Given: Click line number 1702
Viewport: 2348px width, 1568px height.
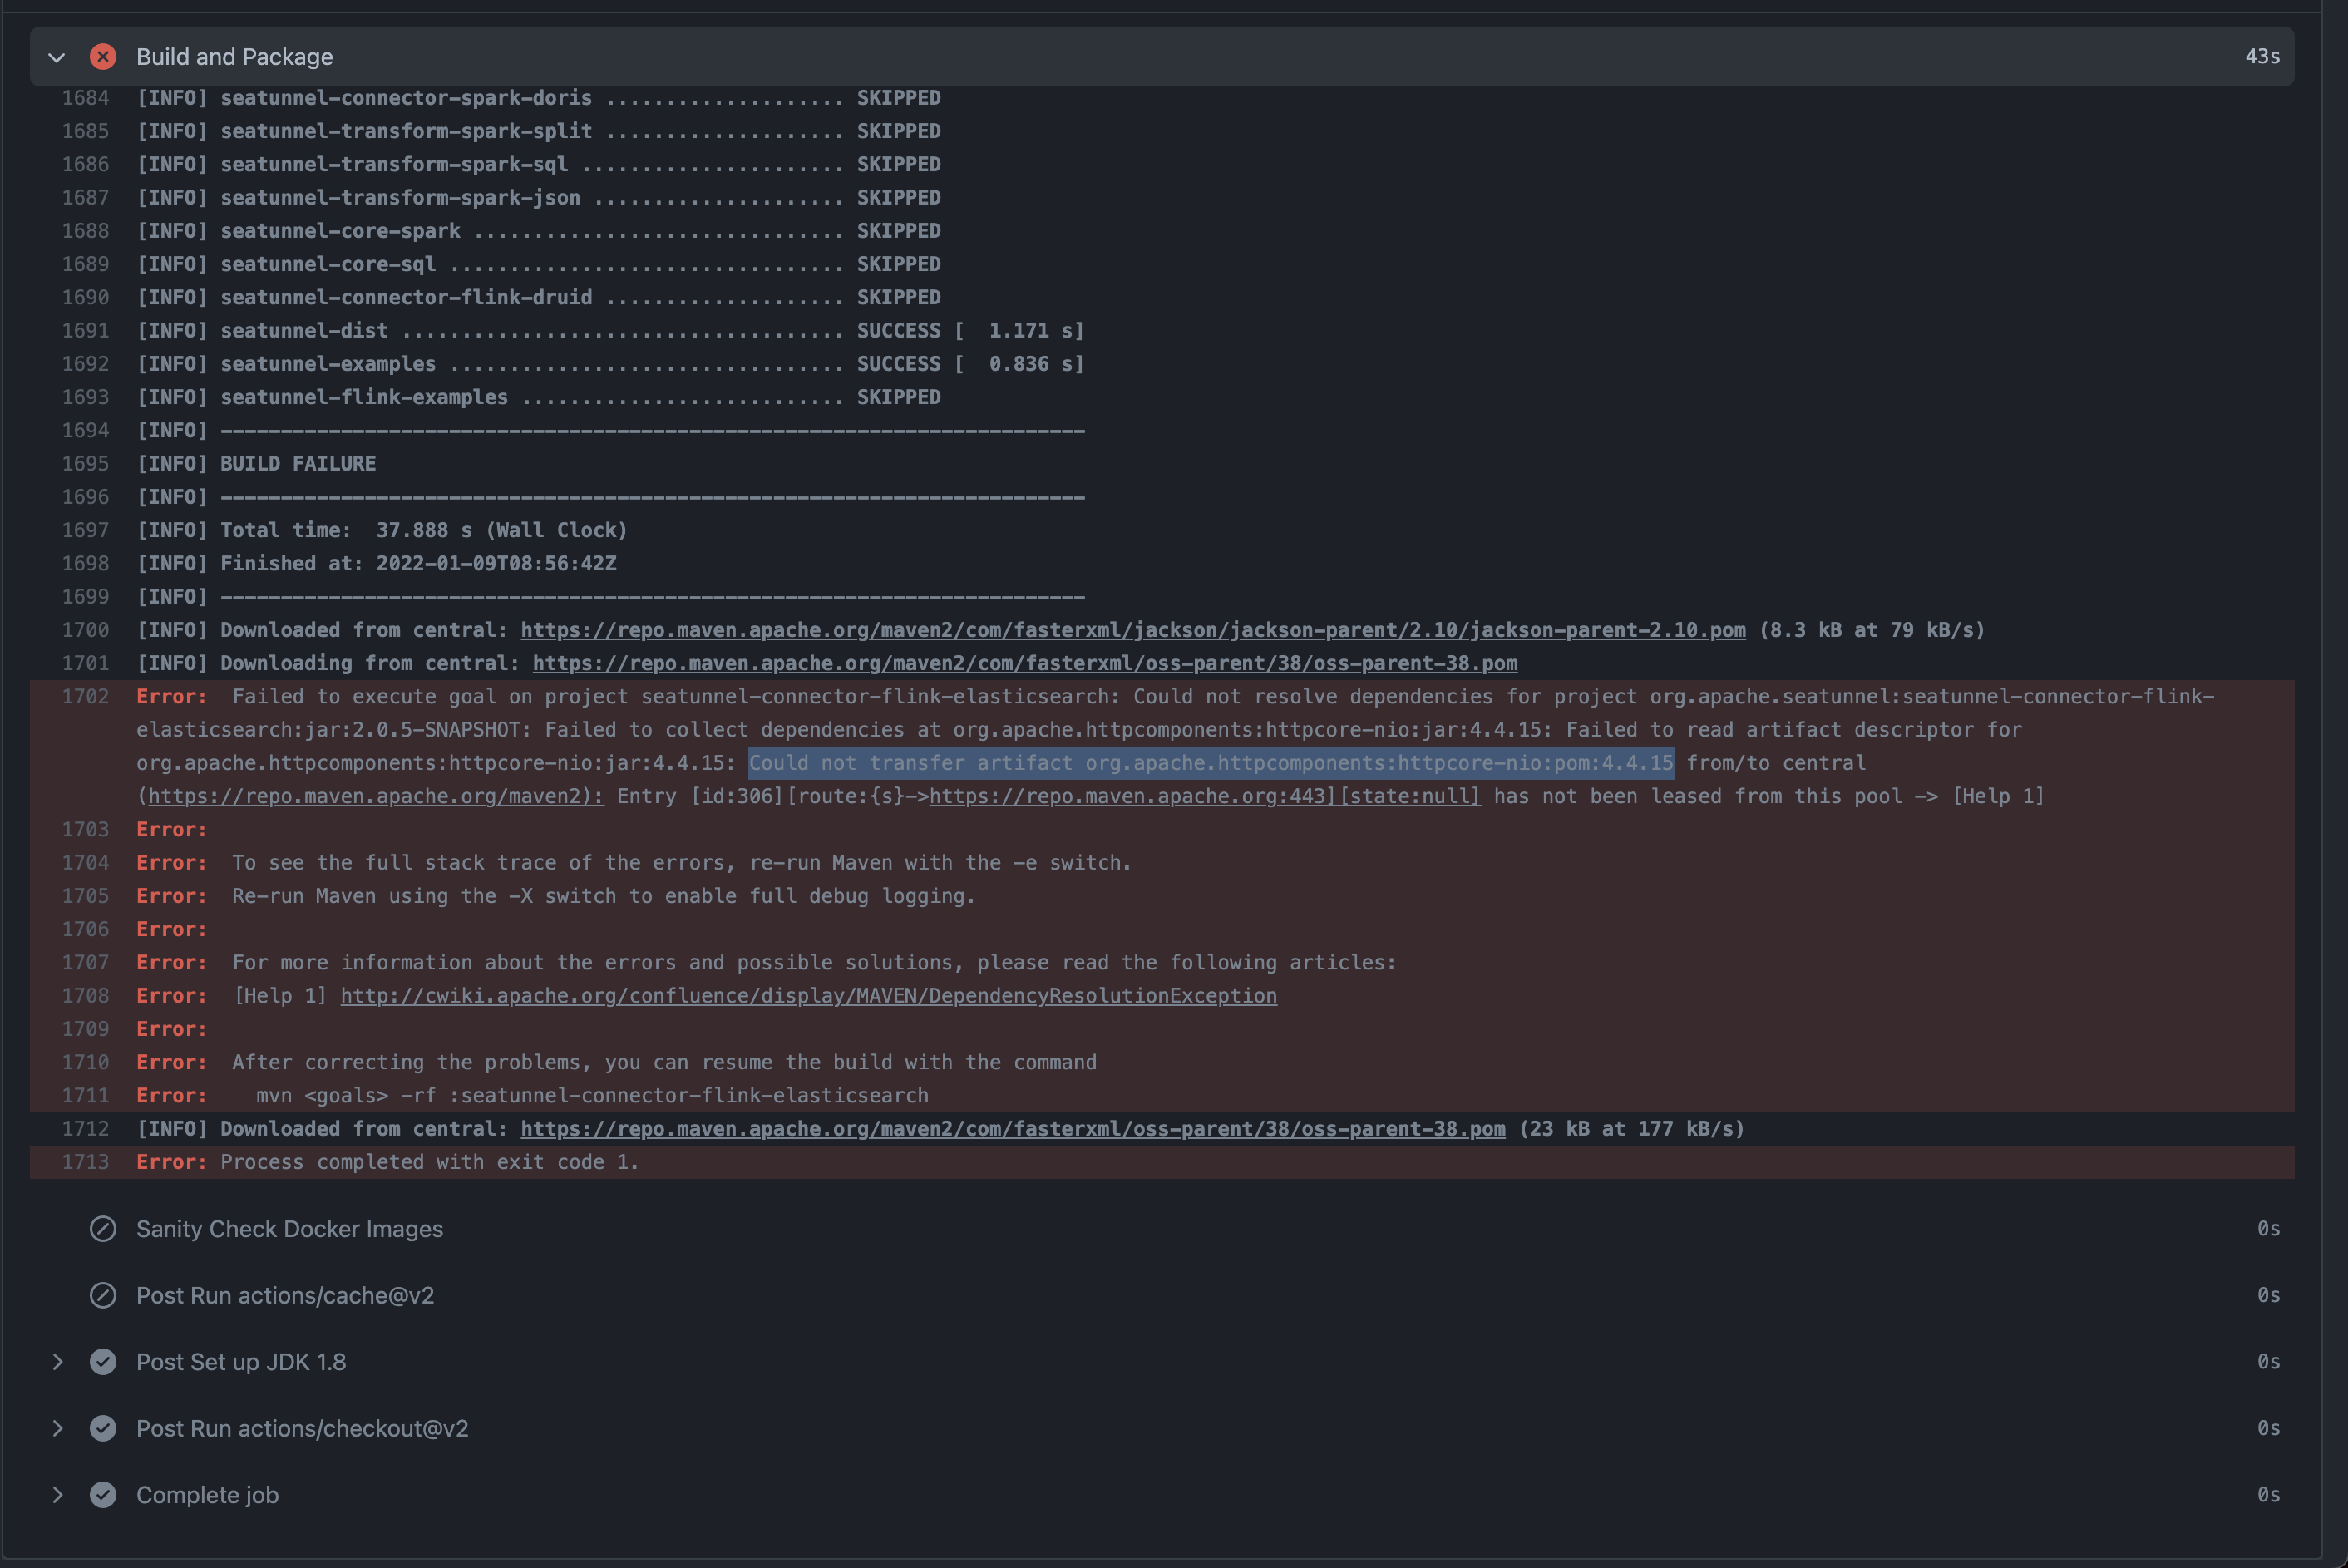Looking at the screenshot, I should (85, 696).
